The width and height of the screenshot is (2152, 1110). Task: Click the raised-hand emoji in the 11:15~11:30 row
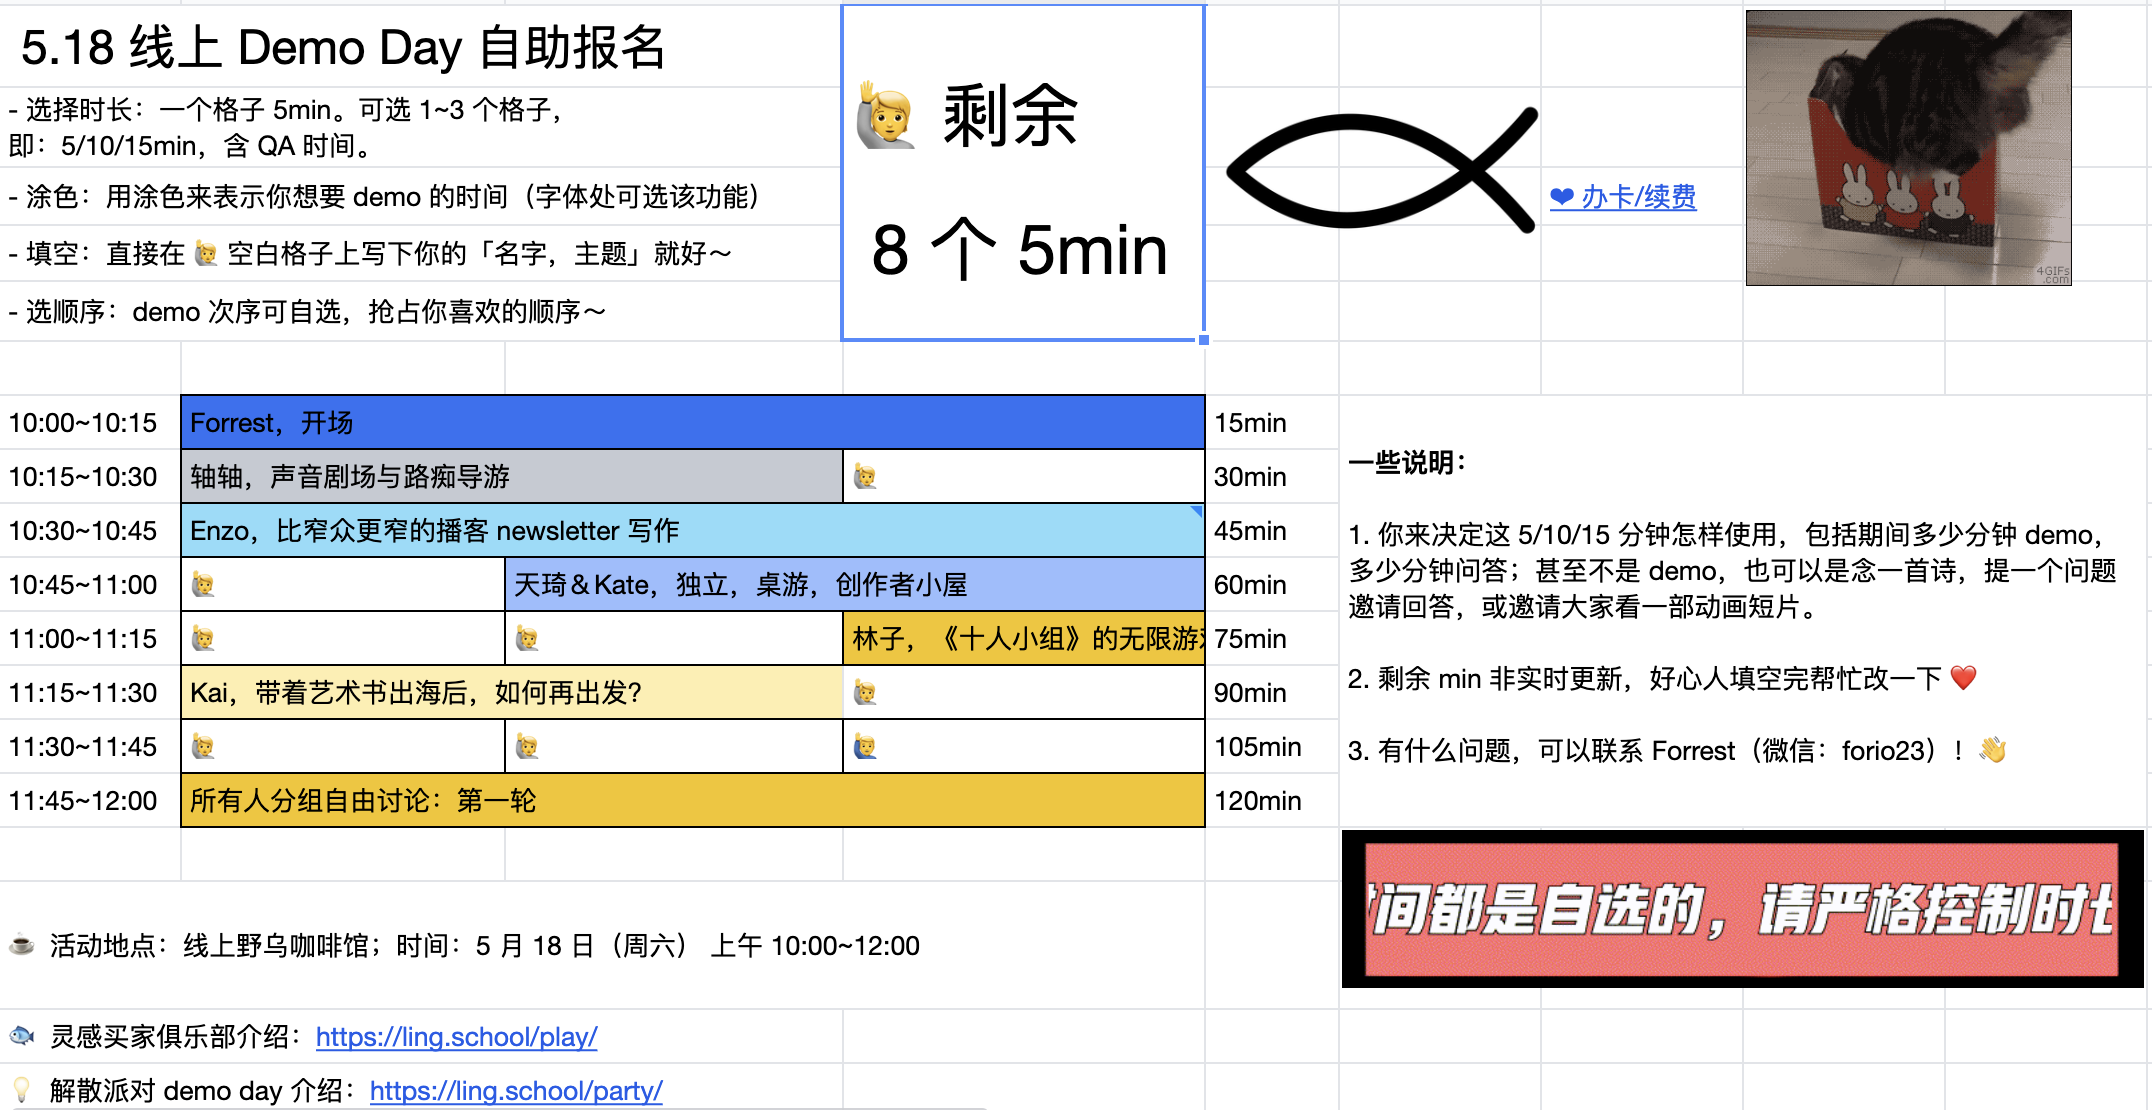[865, 693]
